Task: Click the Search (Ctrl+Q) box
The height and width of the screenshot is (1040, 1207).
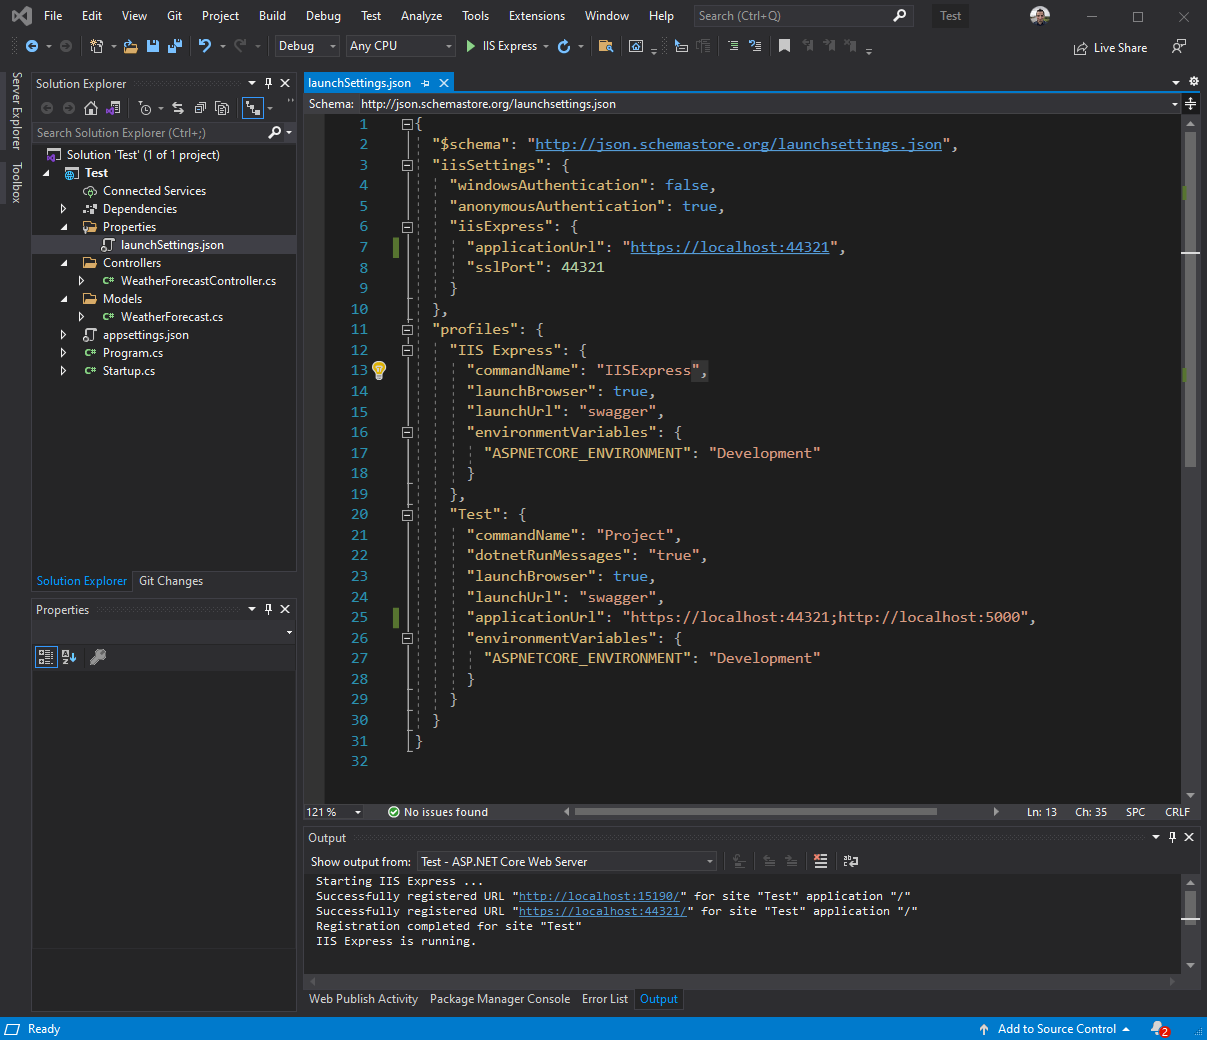Action: [x=803, y=16]
